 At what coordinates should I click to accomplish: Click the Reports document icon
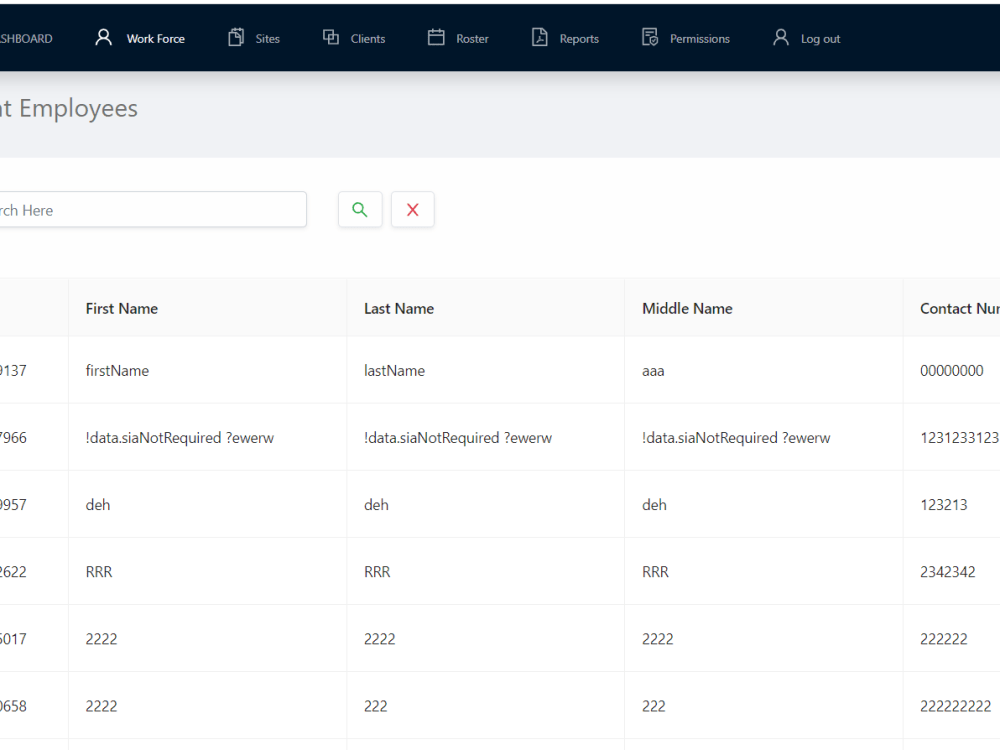point(540,38)
